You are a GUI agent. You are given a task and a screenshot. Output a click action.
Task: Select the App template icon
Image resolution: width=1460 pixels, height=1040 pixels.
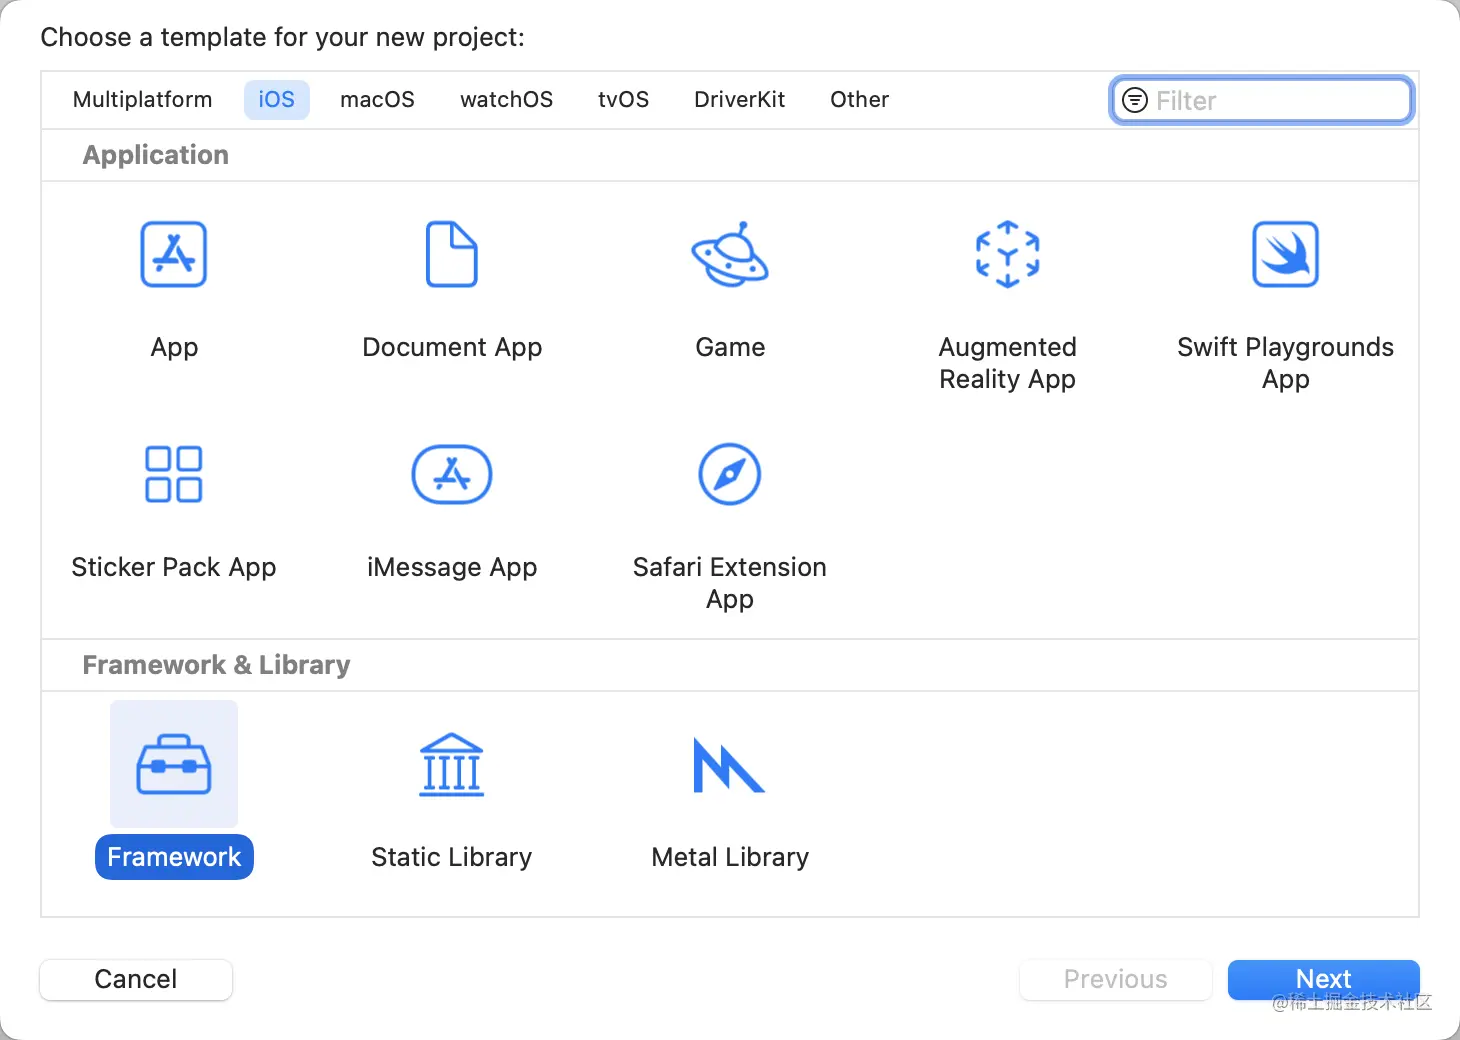(x=174, y=254)
